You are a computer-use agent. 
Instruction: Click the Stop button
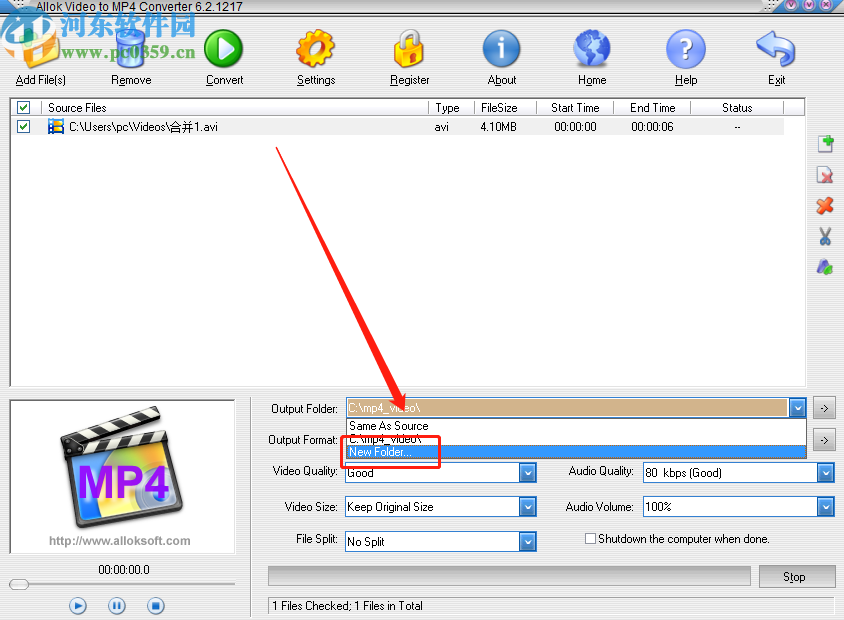[x=797, y=577]
